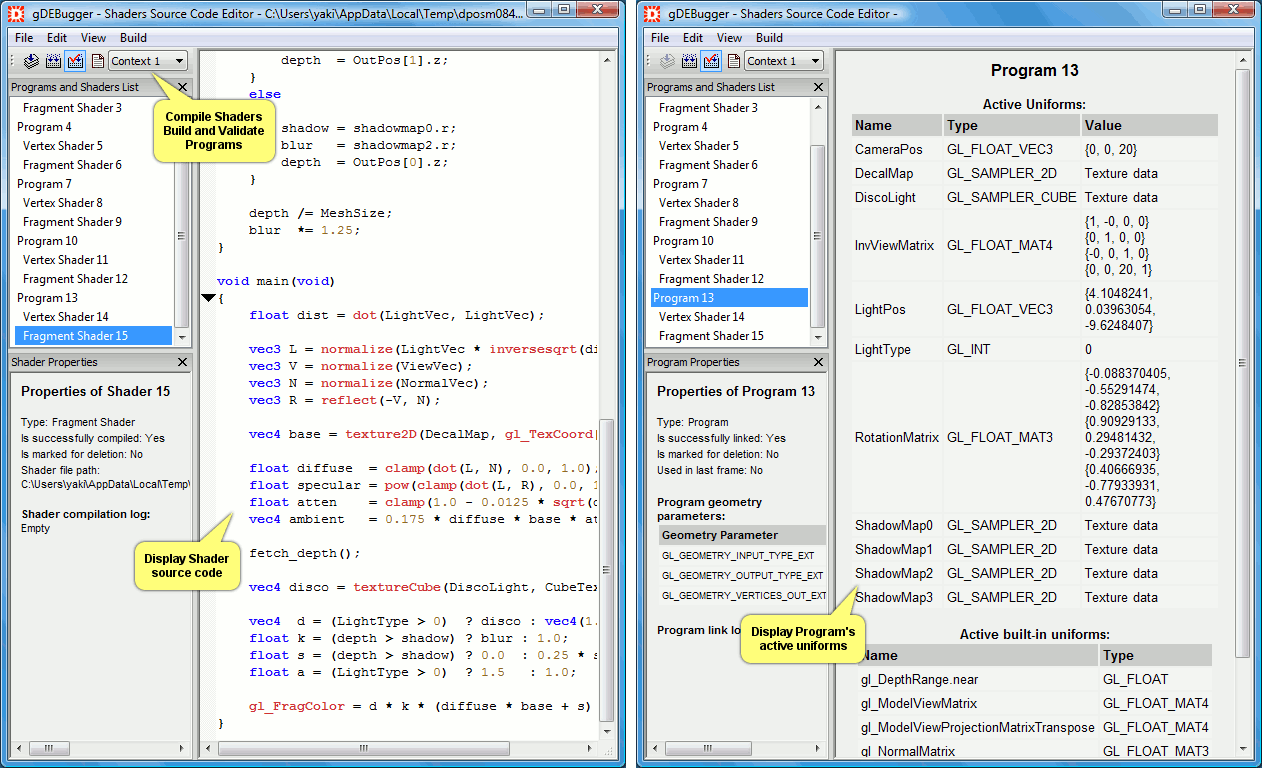Image resolution: width=1262 pixels, height=768 pixels.
Task: Toggle the red-checkmark Validate icon in left window
Action: pyautogui.click(x=75, y=61)
